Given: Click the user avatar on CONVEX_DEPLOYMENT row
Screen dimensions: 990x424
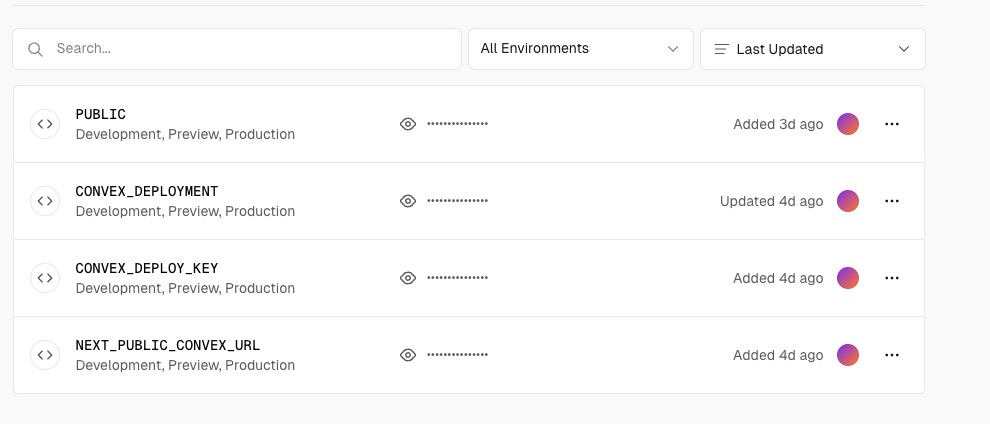Looking at the screenshot, I should pos(848,201).
